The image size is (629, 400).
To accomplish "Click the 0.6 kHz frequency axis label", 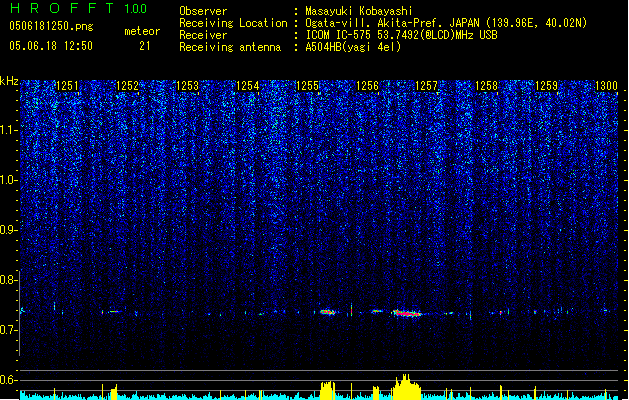I will pos(8,380).
